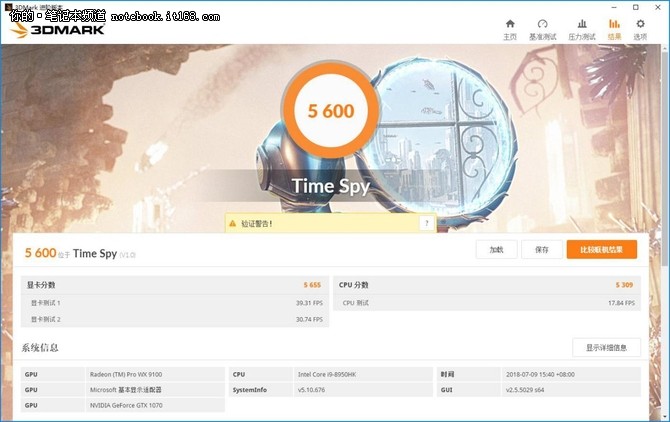670x422 pixels.
Task: Click the 5 600 位于 Time Spy result heading
Action: tap(80, 253)
